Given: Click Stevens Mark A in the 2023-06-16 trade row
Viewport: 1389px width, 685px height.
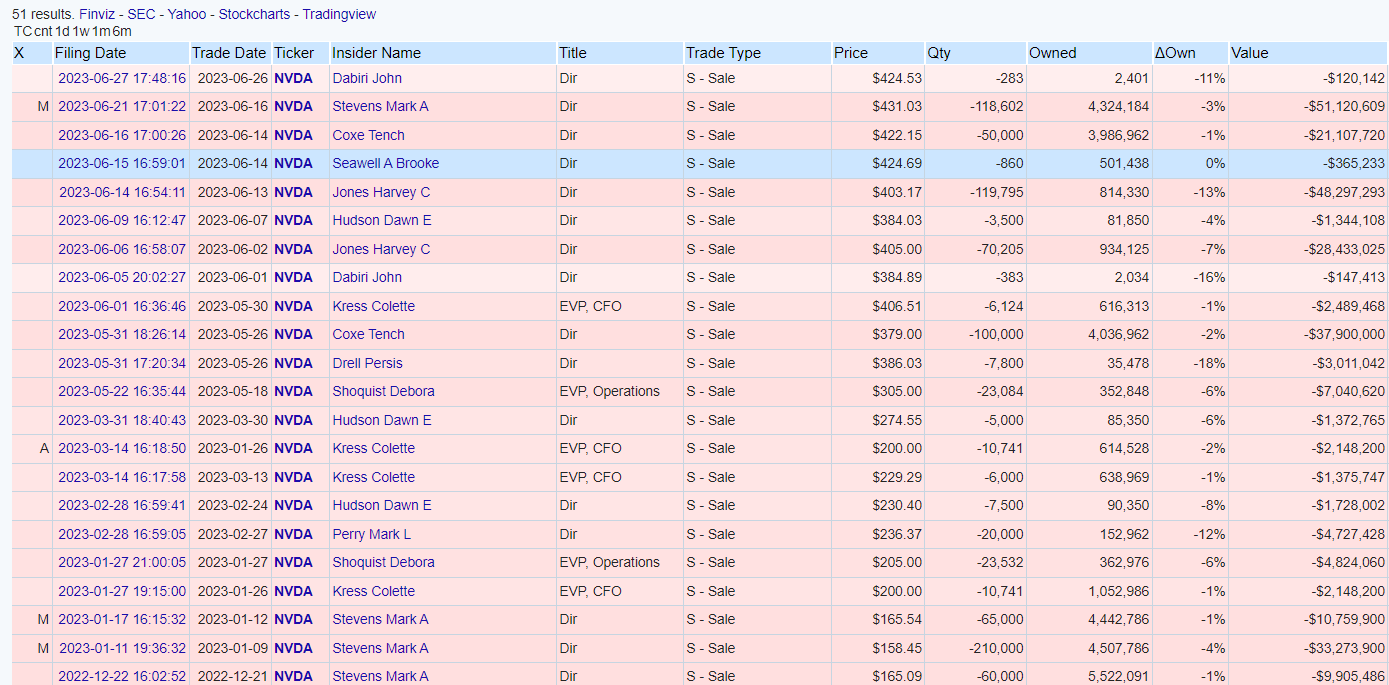Looking at the screenshot, I should click(x=380, y=106).
